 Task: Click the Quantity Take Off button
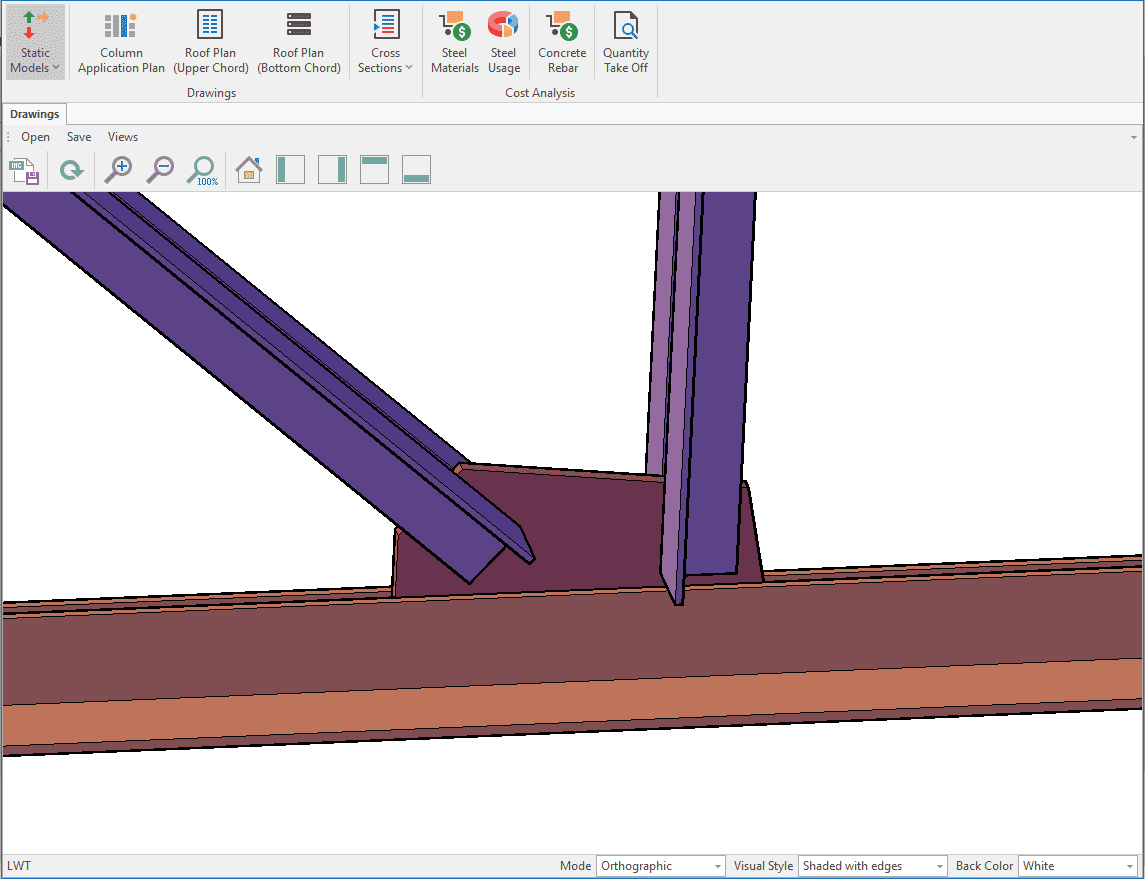coord(626,43)
